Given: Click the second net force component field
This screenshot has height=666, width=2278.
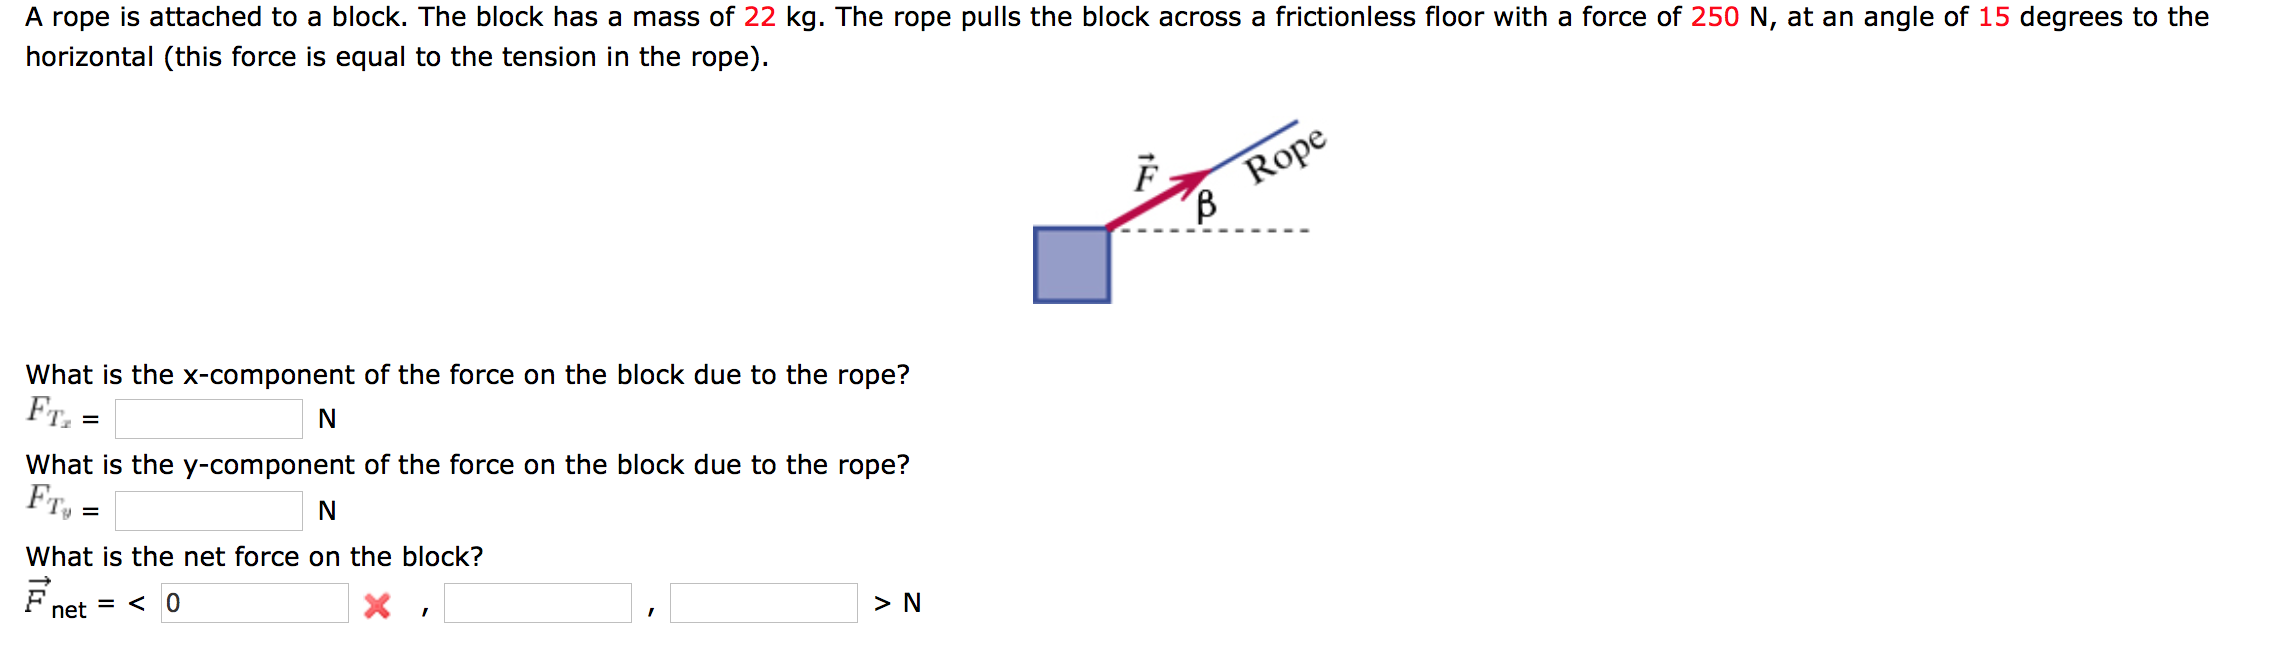Looking at the screenshot, I should point(537,602).
